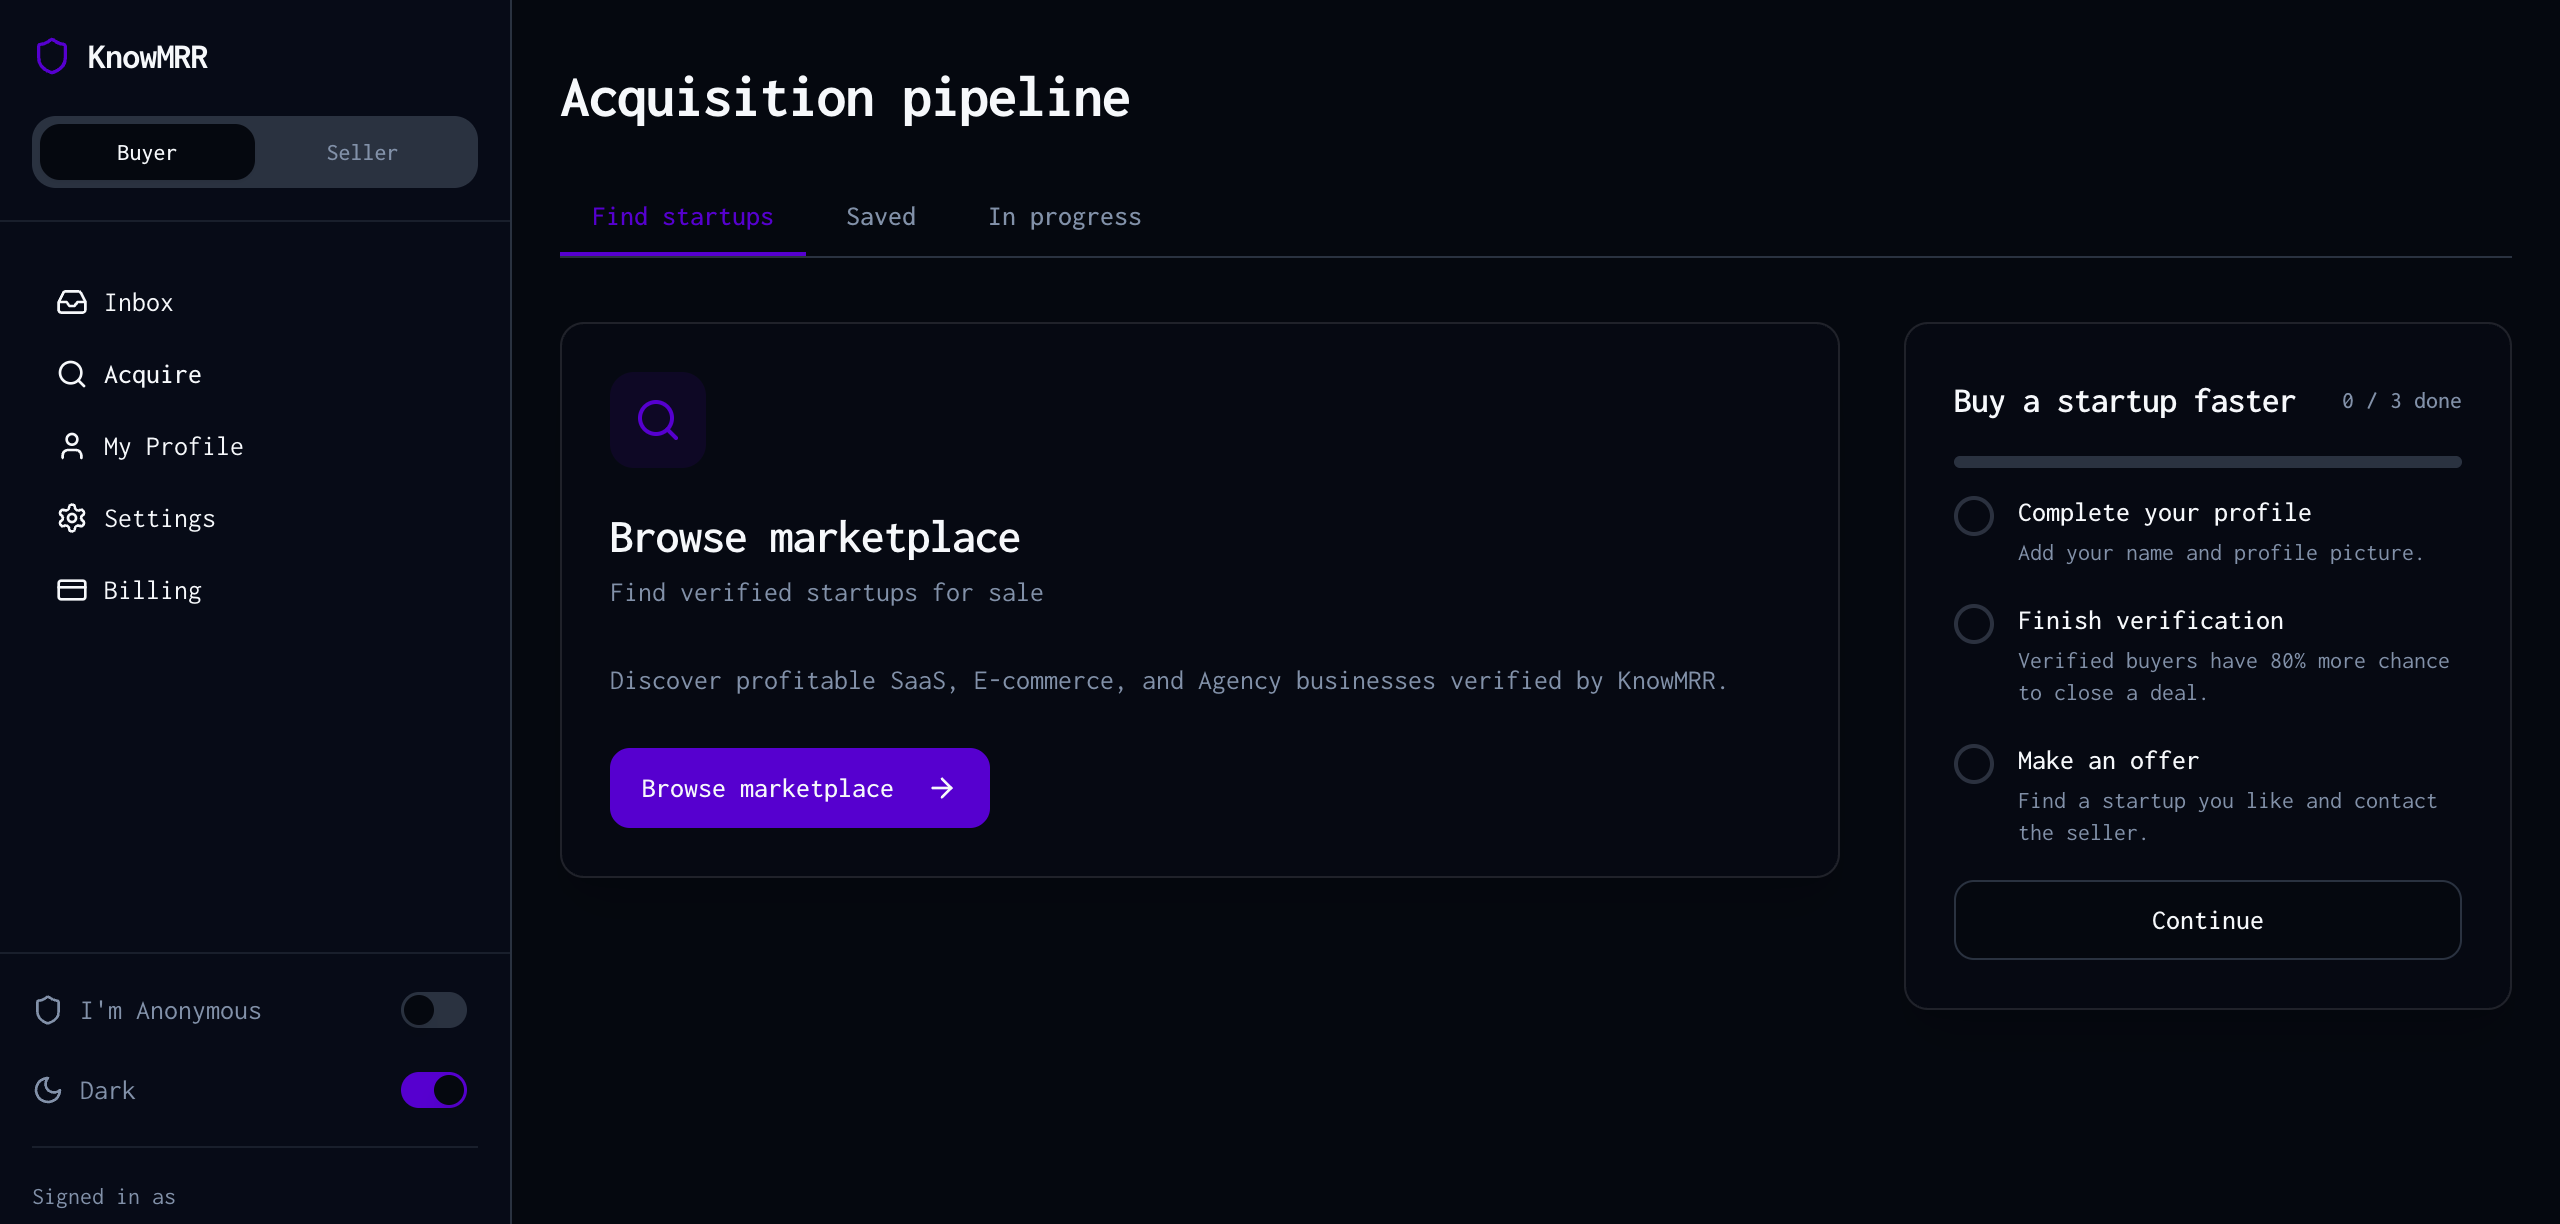Click the Continue button
2560x1224 pixels.
coord(2208,920)
